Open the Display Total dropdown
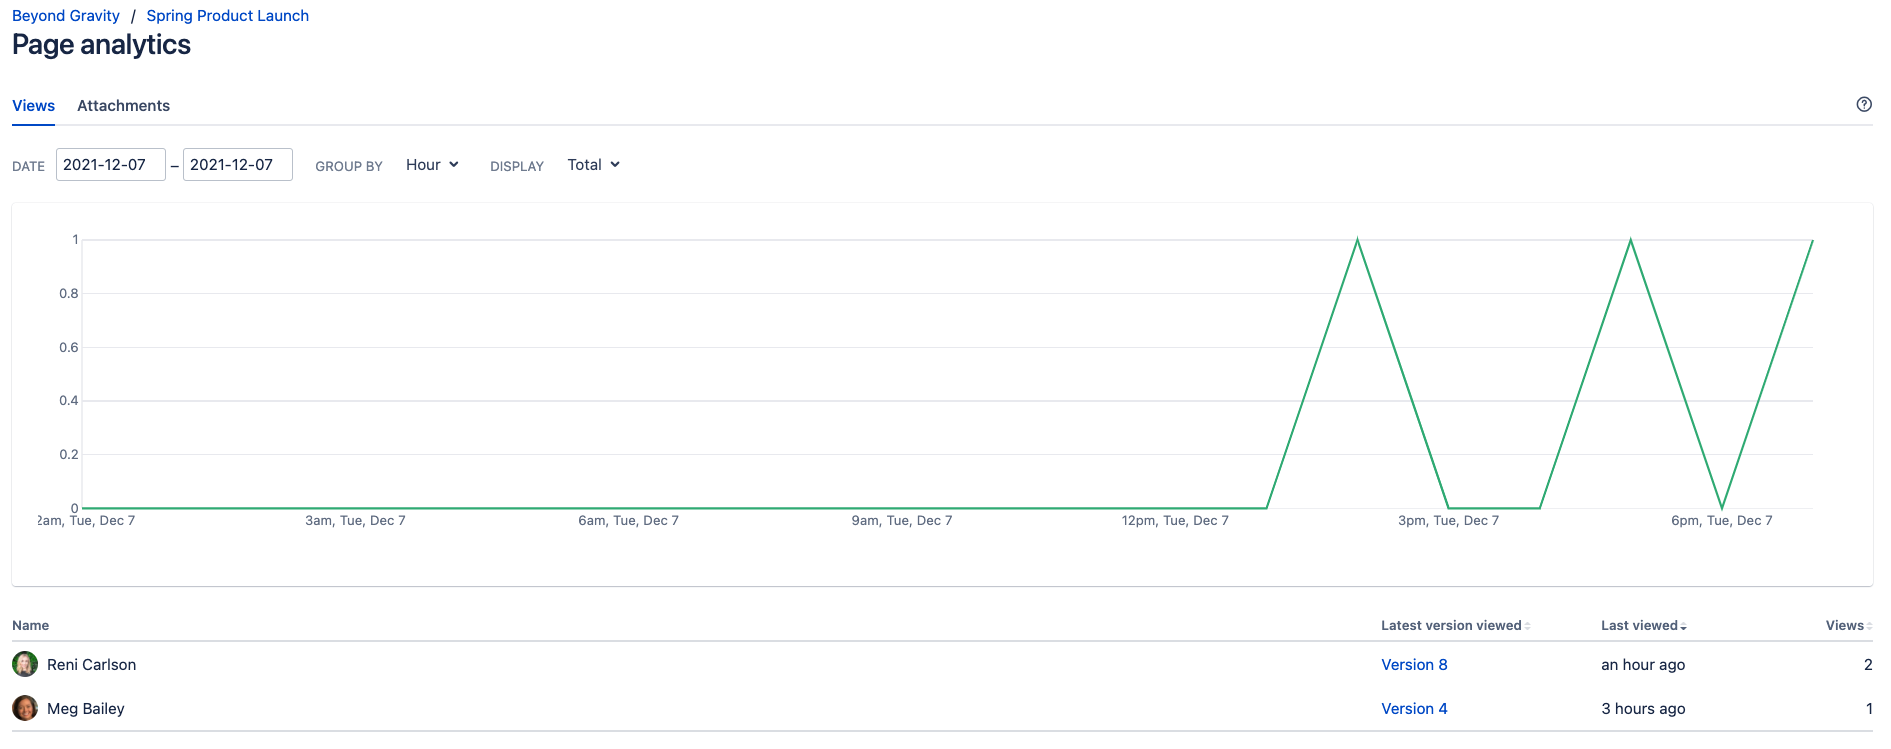 (x=593, y=165)
